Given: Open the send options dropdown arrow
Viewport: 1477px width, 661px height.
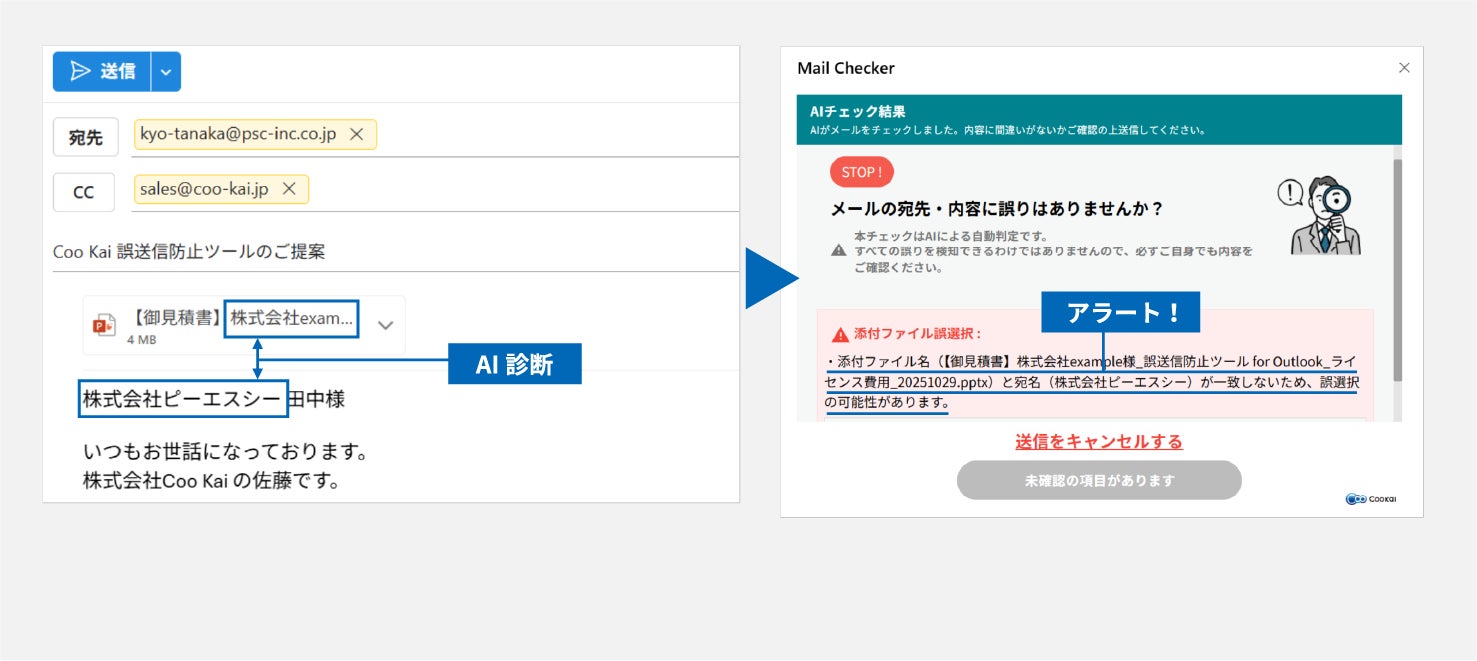Looking at the screenshot, I should coord(166,72).
